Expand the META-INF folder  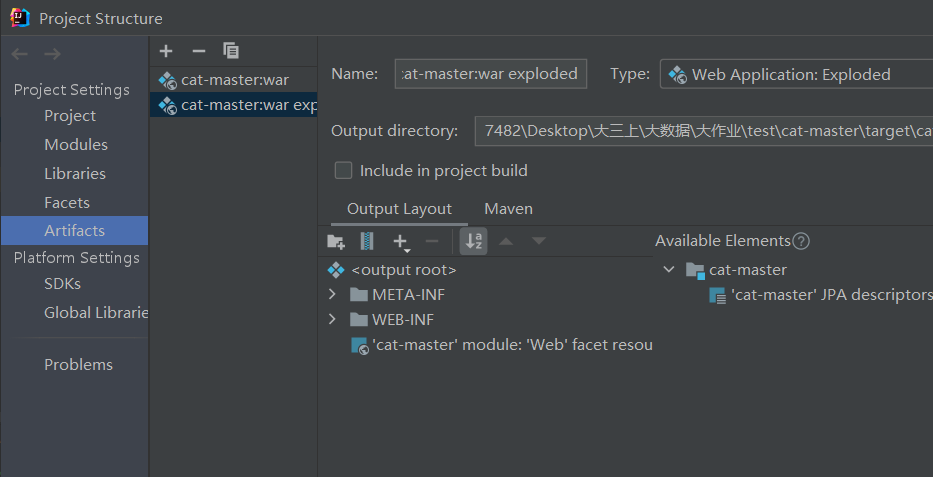click(x=333, y=295)
